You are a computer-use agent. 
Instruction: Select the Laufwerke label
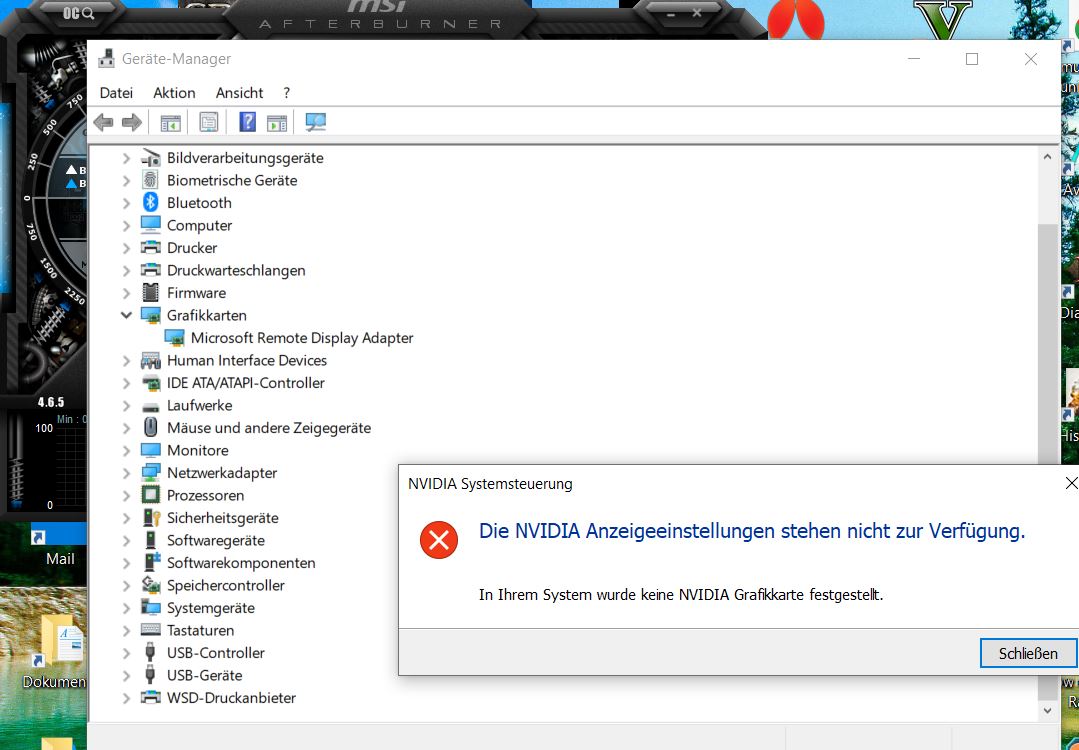(200, 405)
